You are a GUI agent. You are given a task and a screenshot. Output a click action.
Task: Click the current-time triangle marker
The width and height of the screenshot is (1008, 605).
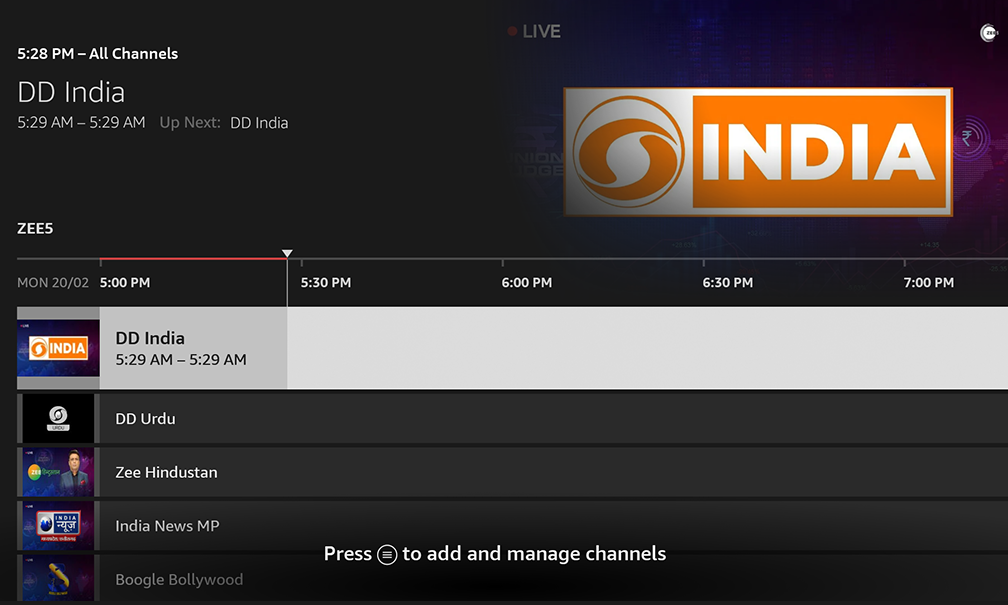click(287, 253)
